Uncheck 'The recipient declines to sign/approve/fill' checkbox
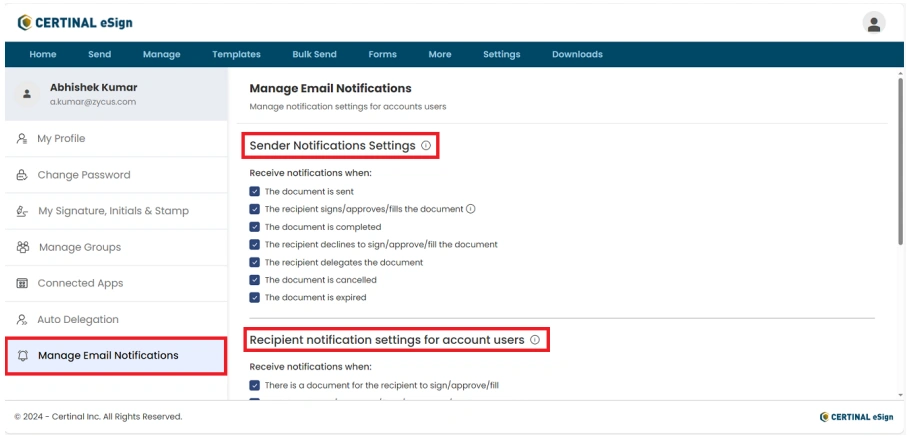 pyautogui.click(x=255, y=245)
